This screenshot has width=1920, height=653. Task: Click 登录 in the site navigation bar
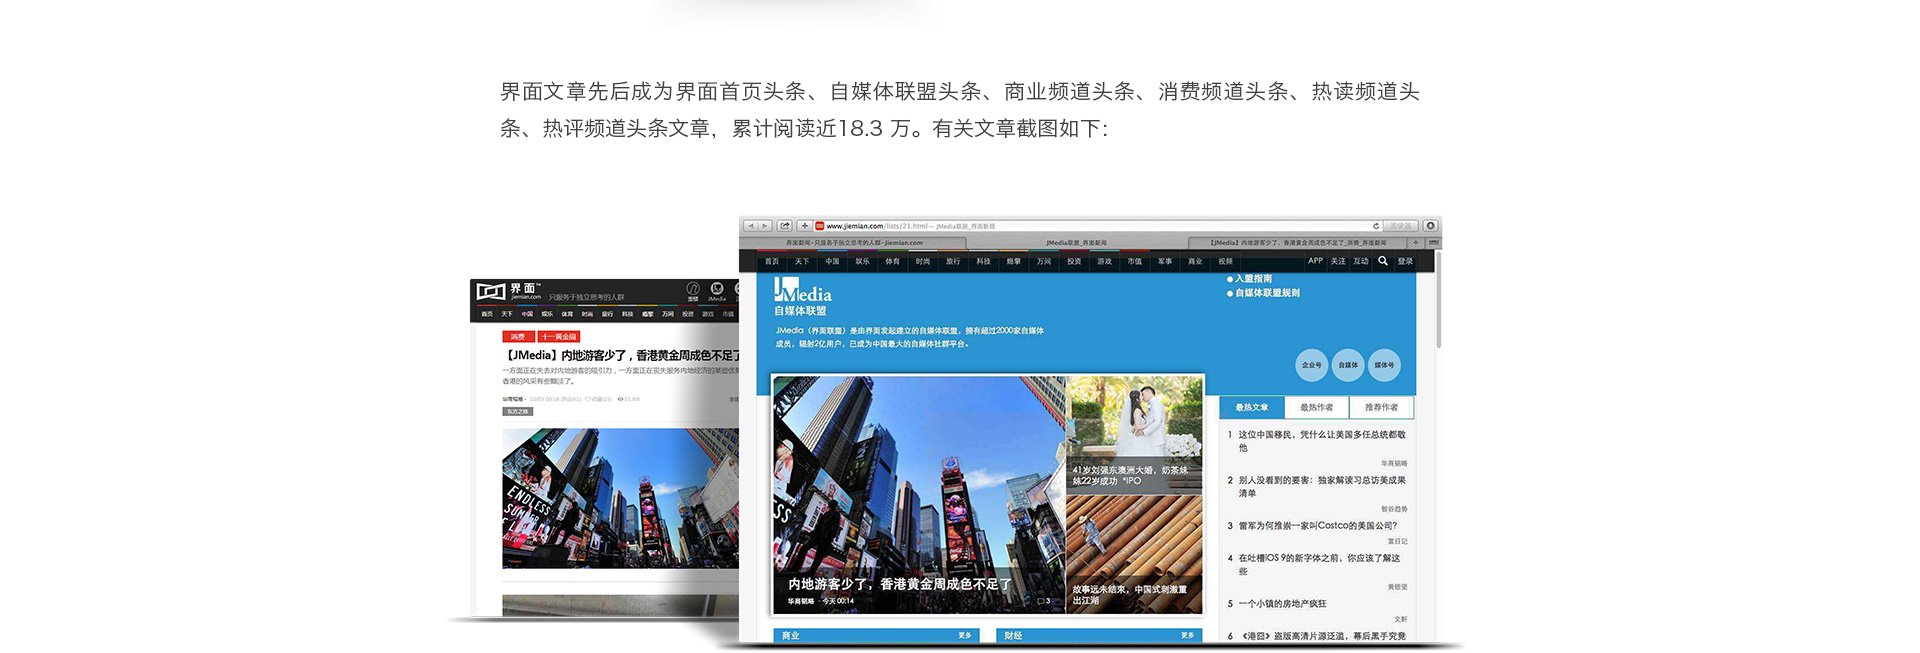[x=1405, y=261]
